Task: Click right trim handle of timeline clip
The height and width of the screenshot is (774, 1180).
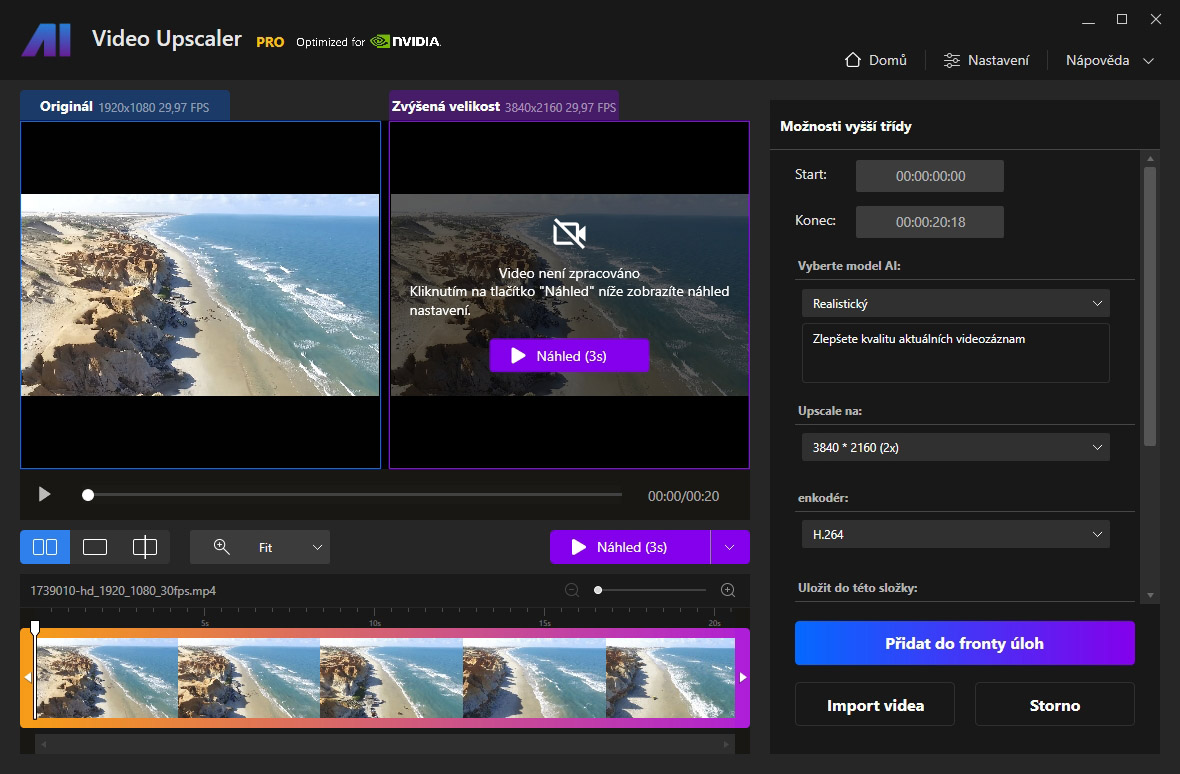Action: (x=743, y=677)
